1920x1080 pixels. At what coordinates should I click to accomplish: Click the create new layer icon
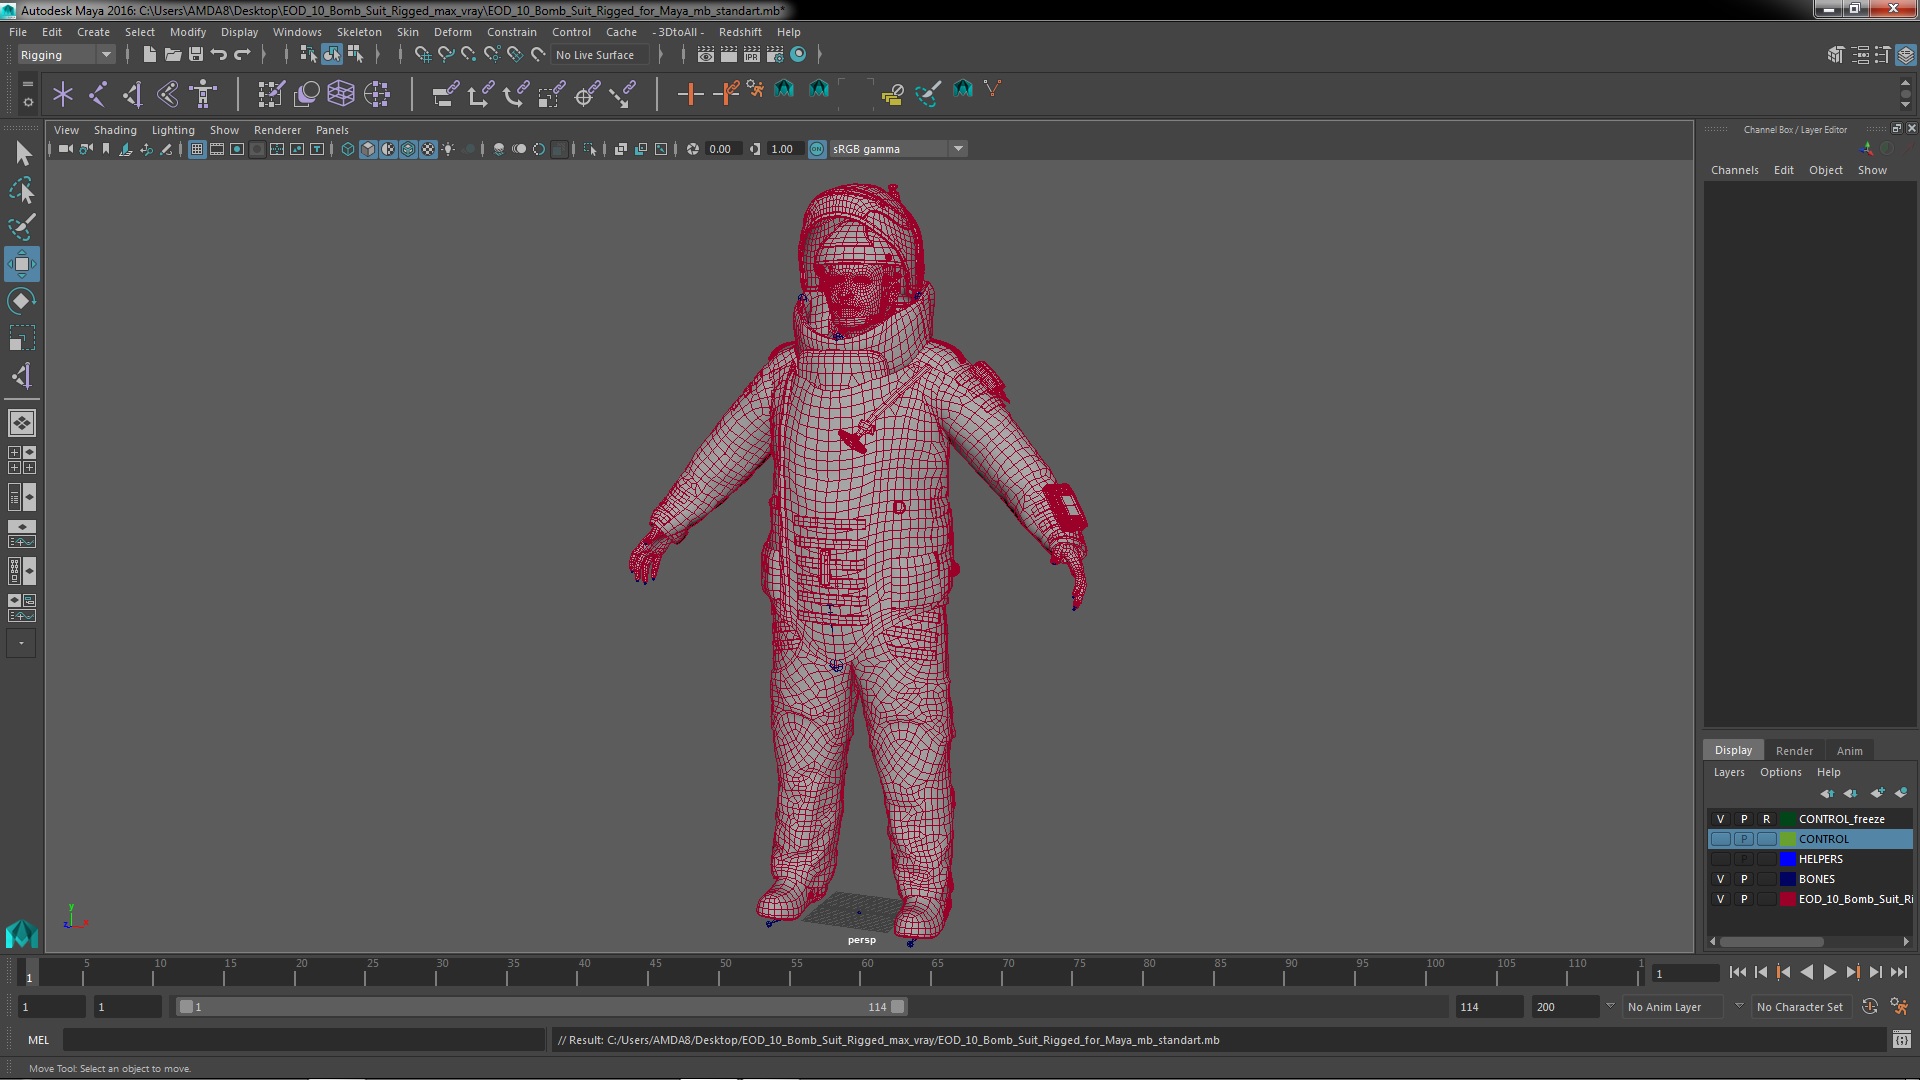1877,793
